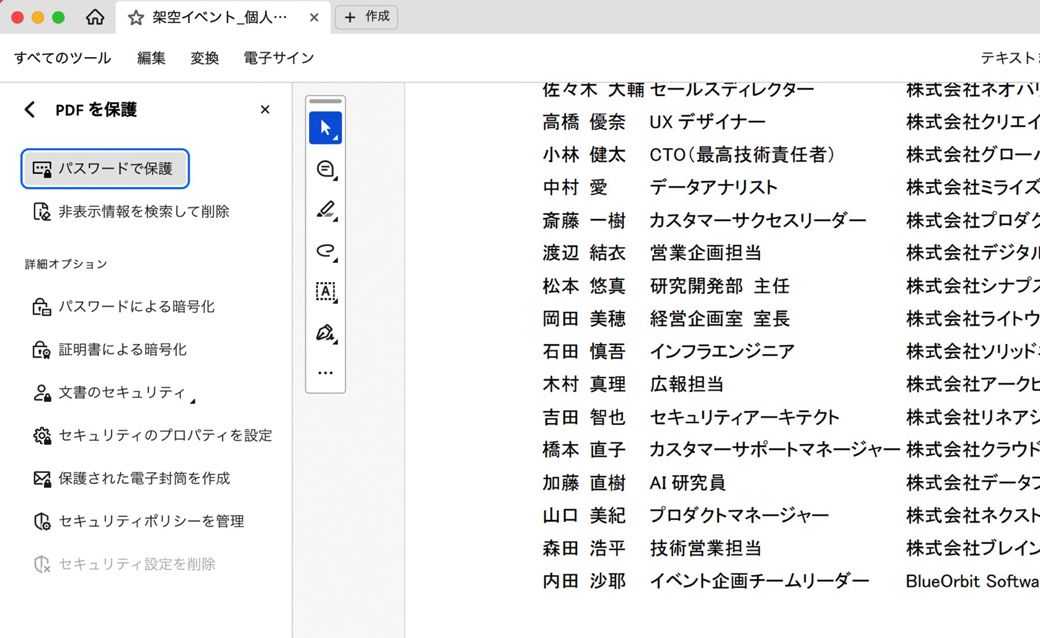
Task: Go back from PDF を保護 panel
Action: tap(30, 110)
